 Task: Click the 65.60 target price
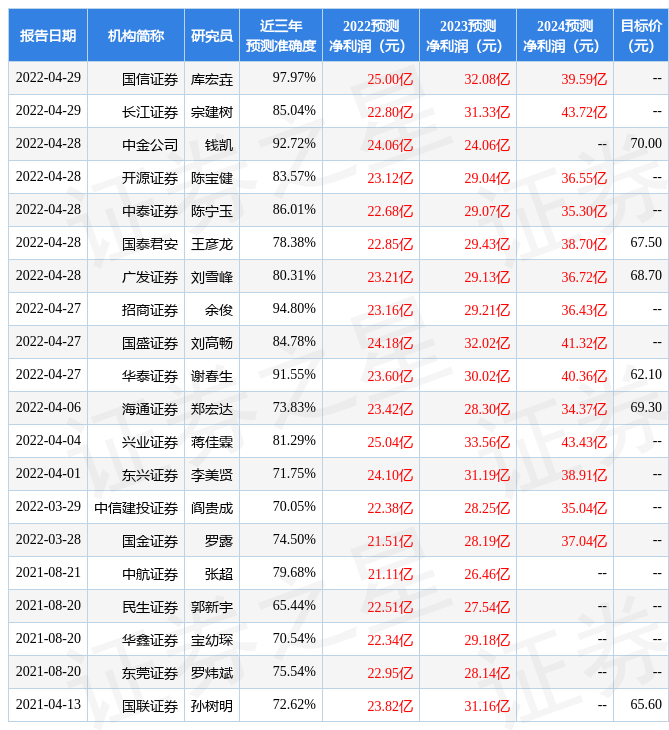[x=646, y=704]
